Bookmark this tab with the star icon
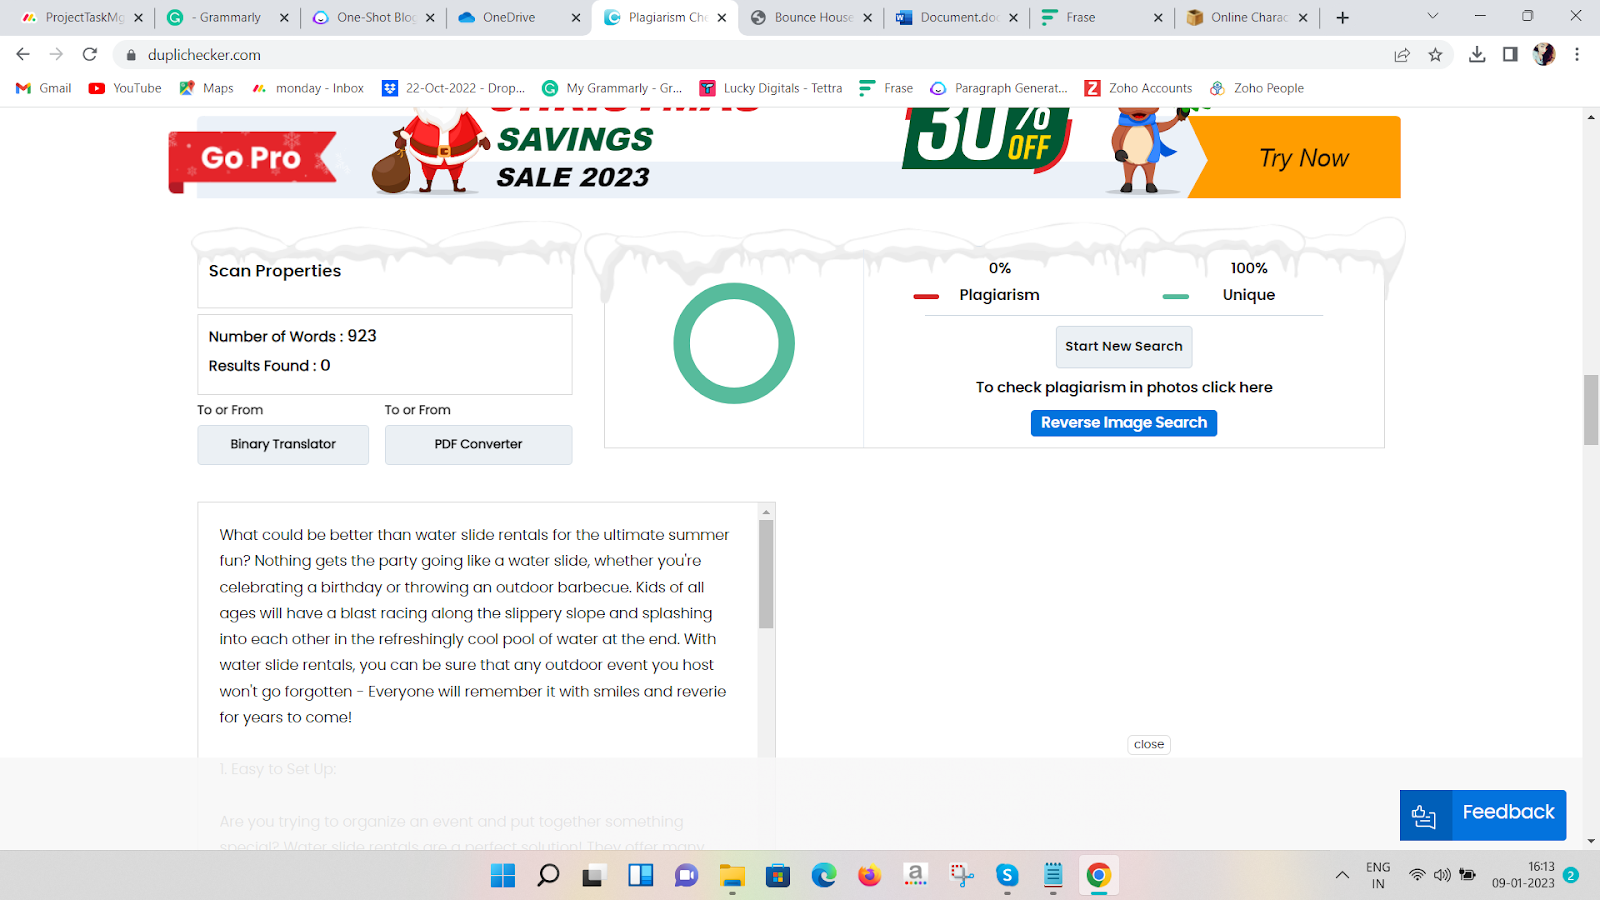The width and height of the screenshot is (1600, 900). coord(1436,55)
